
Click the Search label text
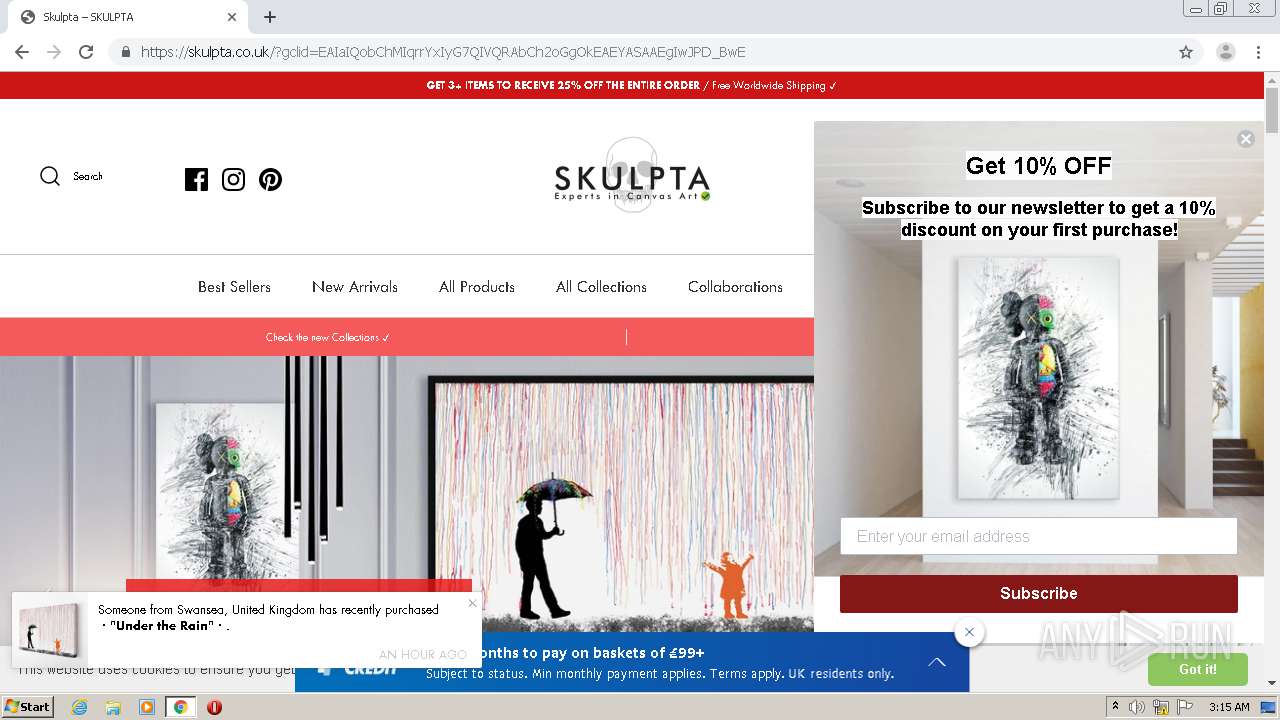coord(88,177)
